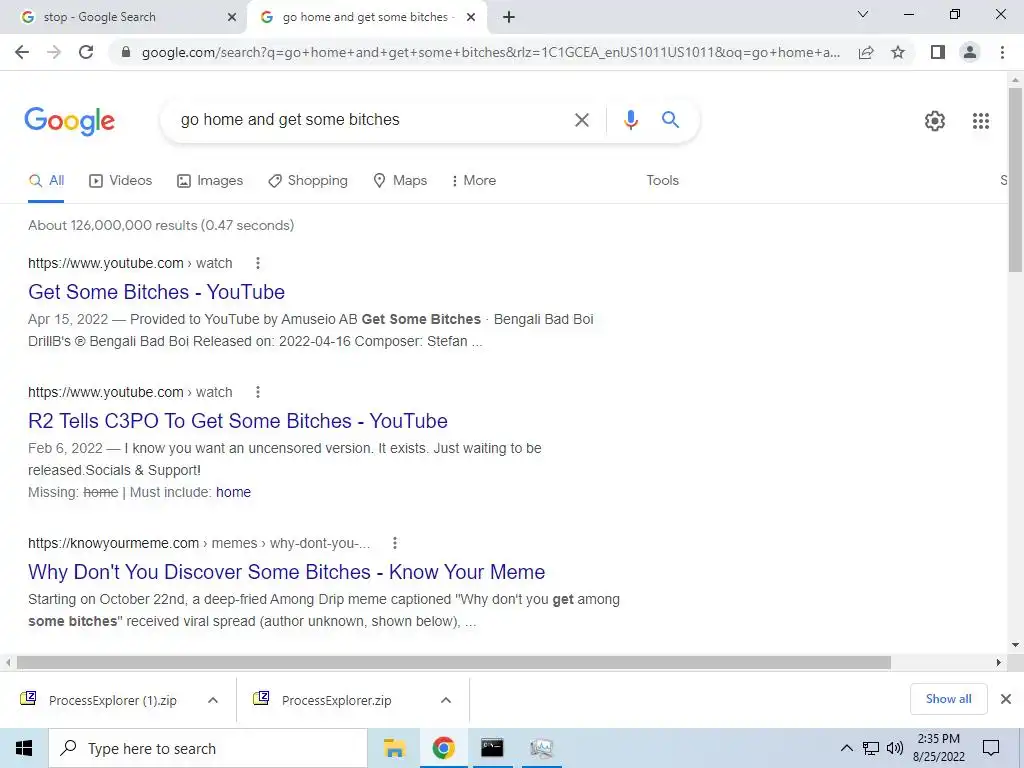The height and width of the screenshot is (768, 1024).
Task: Switch to Maps results
Action: pyautogui.click(x=400, y=180)
